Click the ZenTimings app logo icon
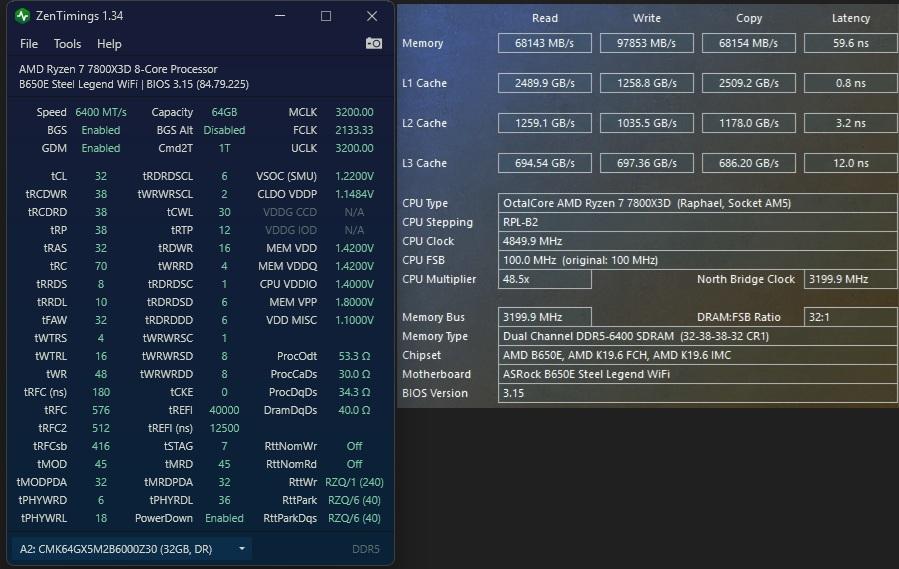Viewport: 899px width, 569px height. click(x=22, y=15)
